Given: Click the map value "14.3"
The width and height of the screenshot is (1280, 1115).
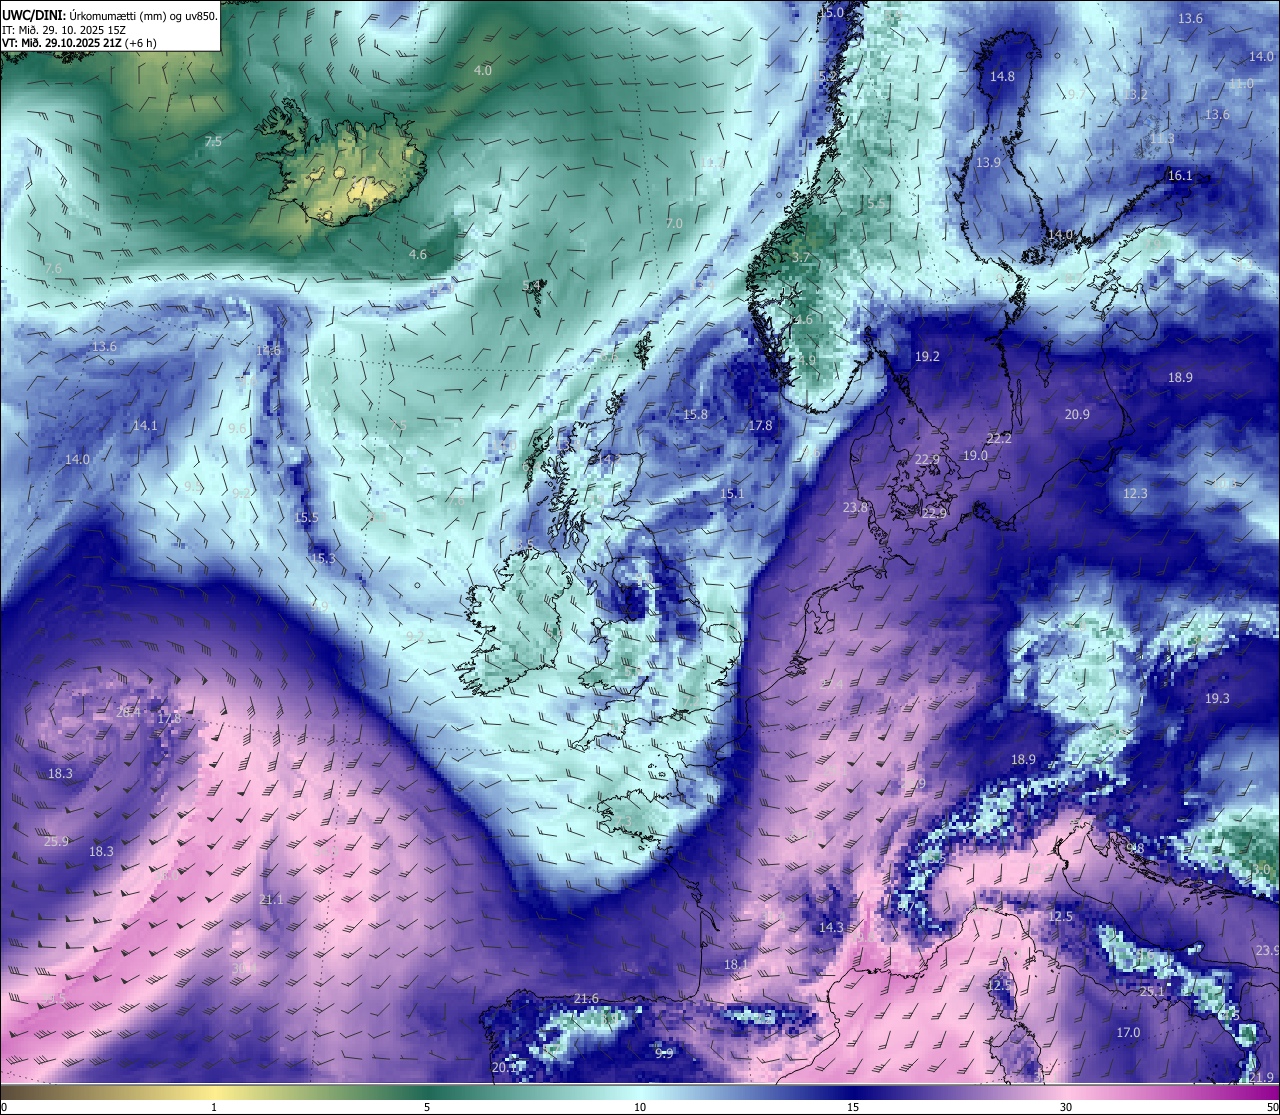Looking at the screenshot, I should pos(831,928).
